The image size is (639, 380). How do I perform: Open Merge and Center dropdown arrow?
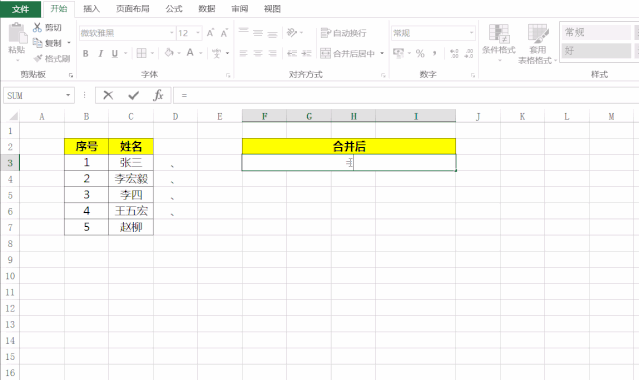[x=382, y=53]
